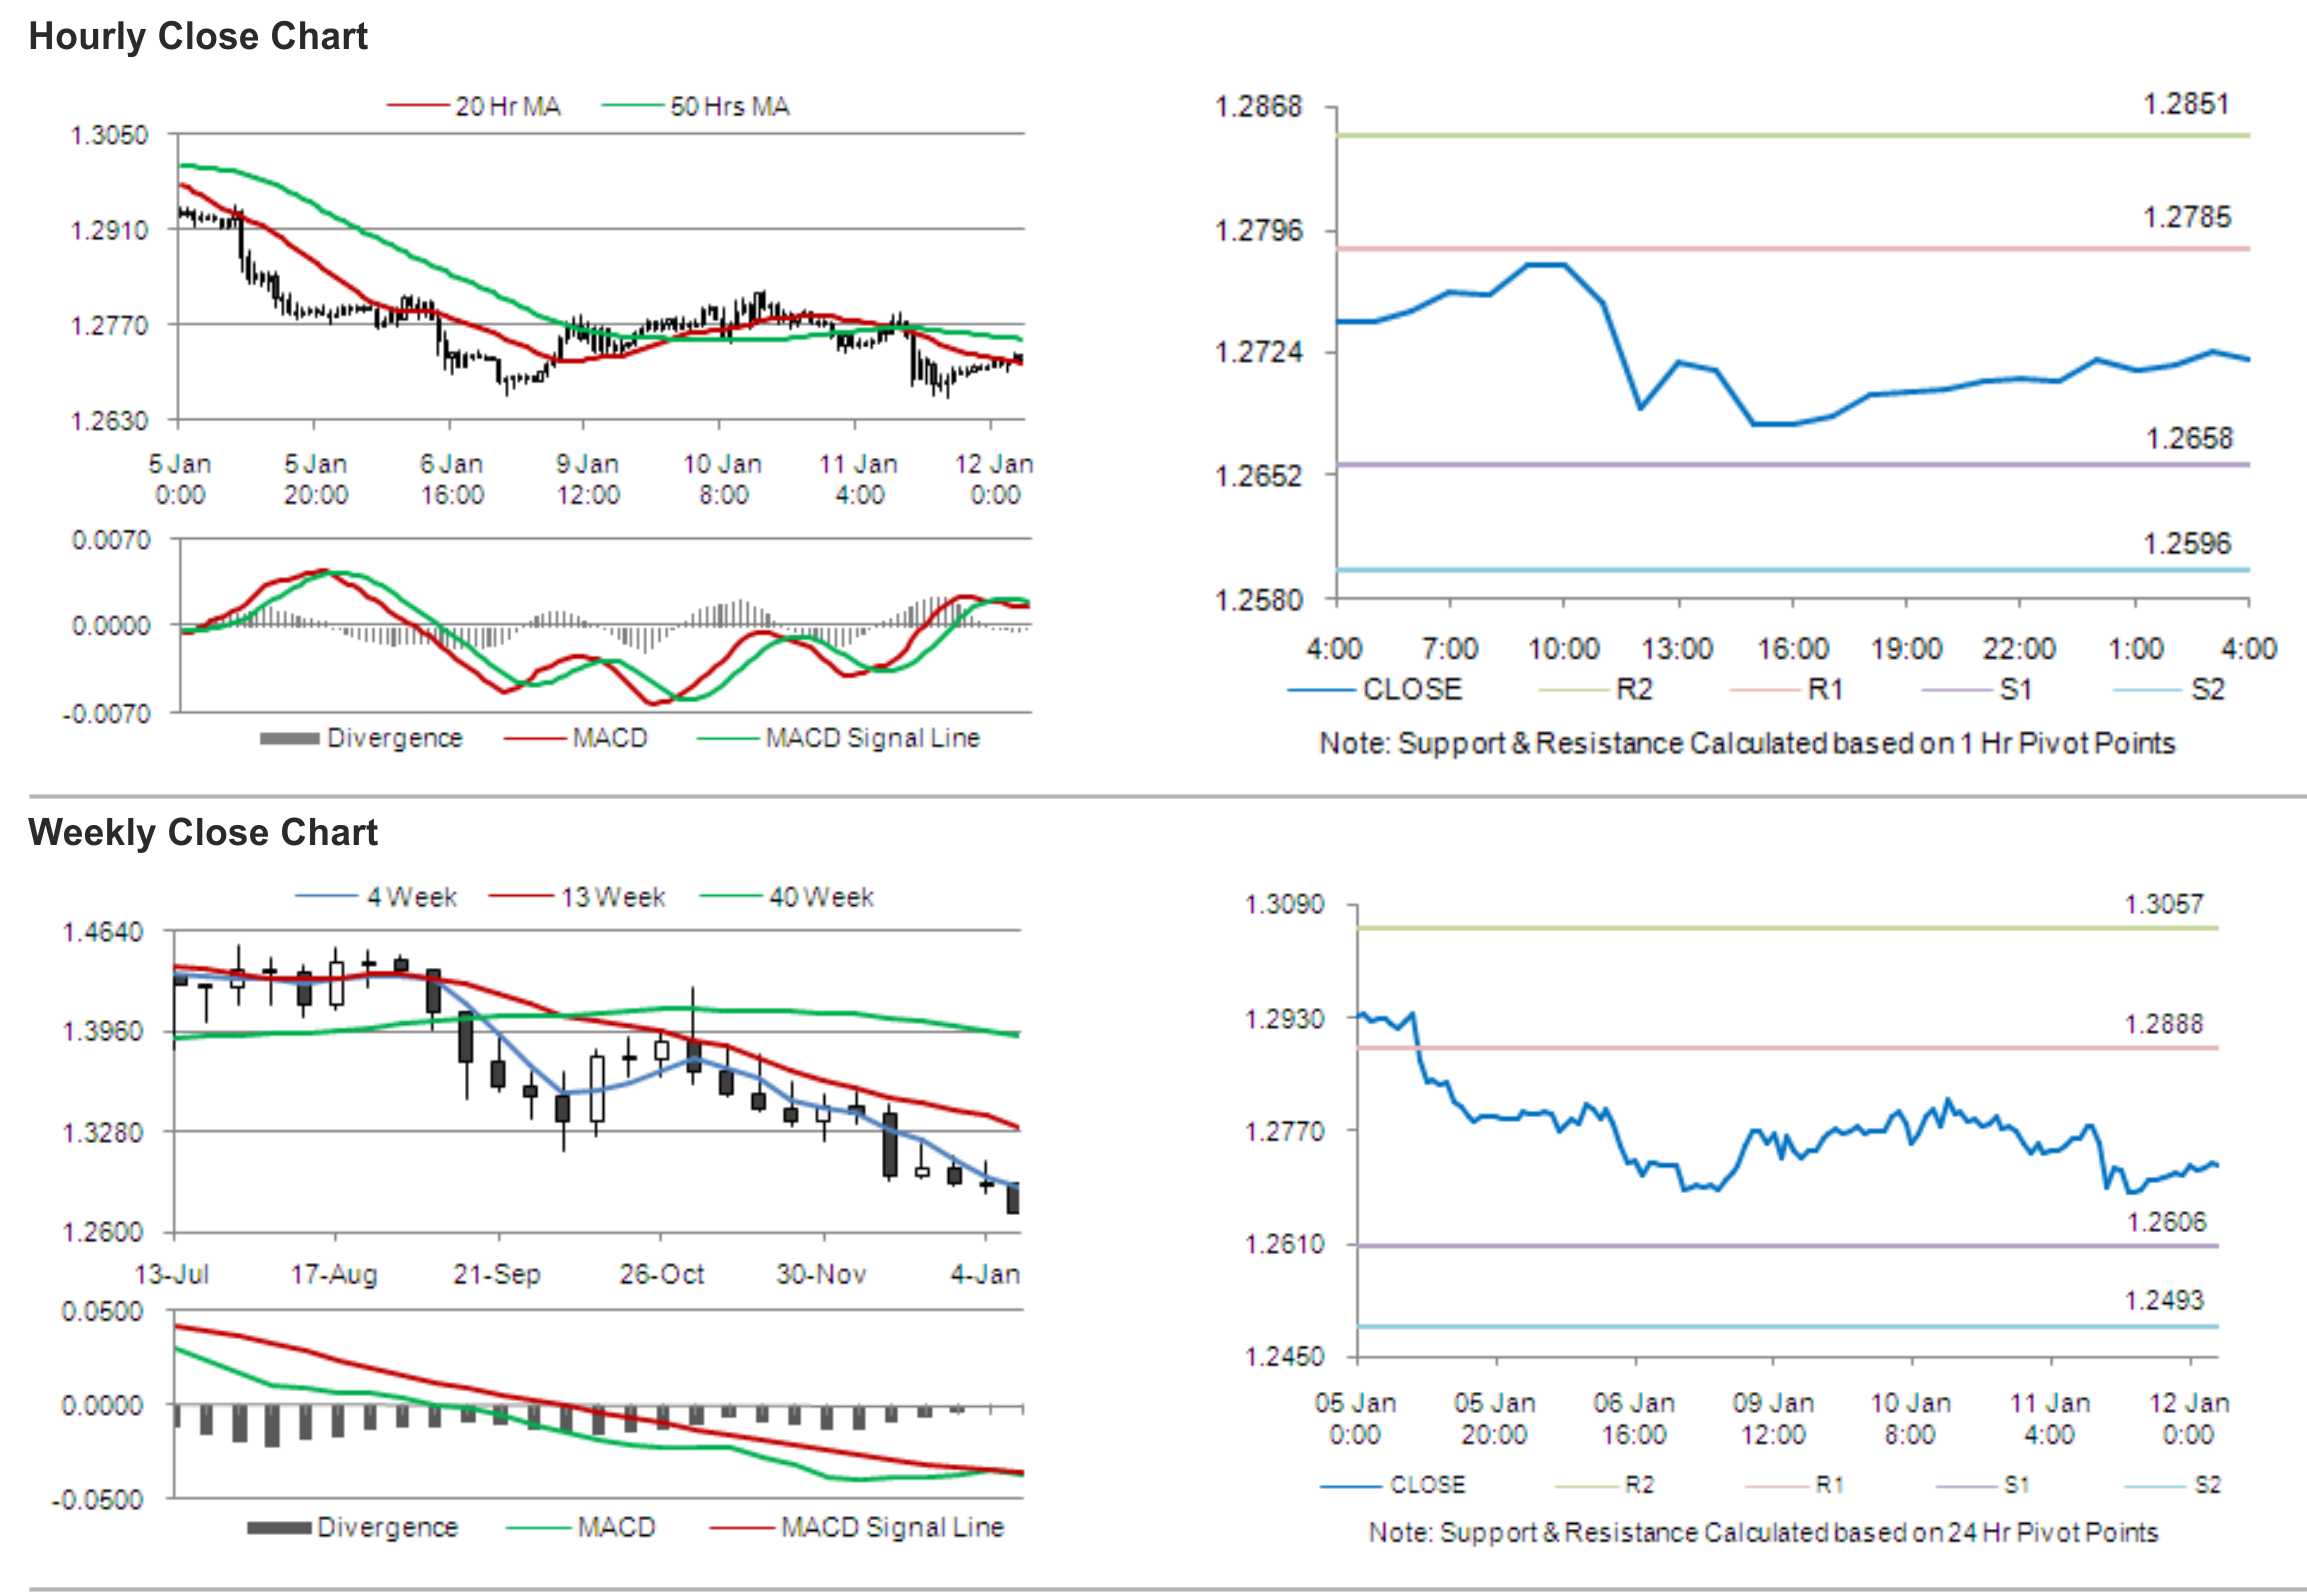Click the 1.3280 axis label on weekly chart
The width and height of the screenshot is (2307, 1592).
[x=103, y=1133]
